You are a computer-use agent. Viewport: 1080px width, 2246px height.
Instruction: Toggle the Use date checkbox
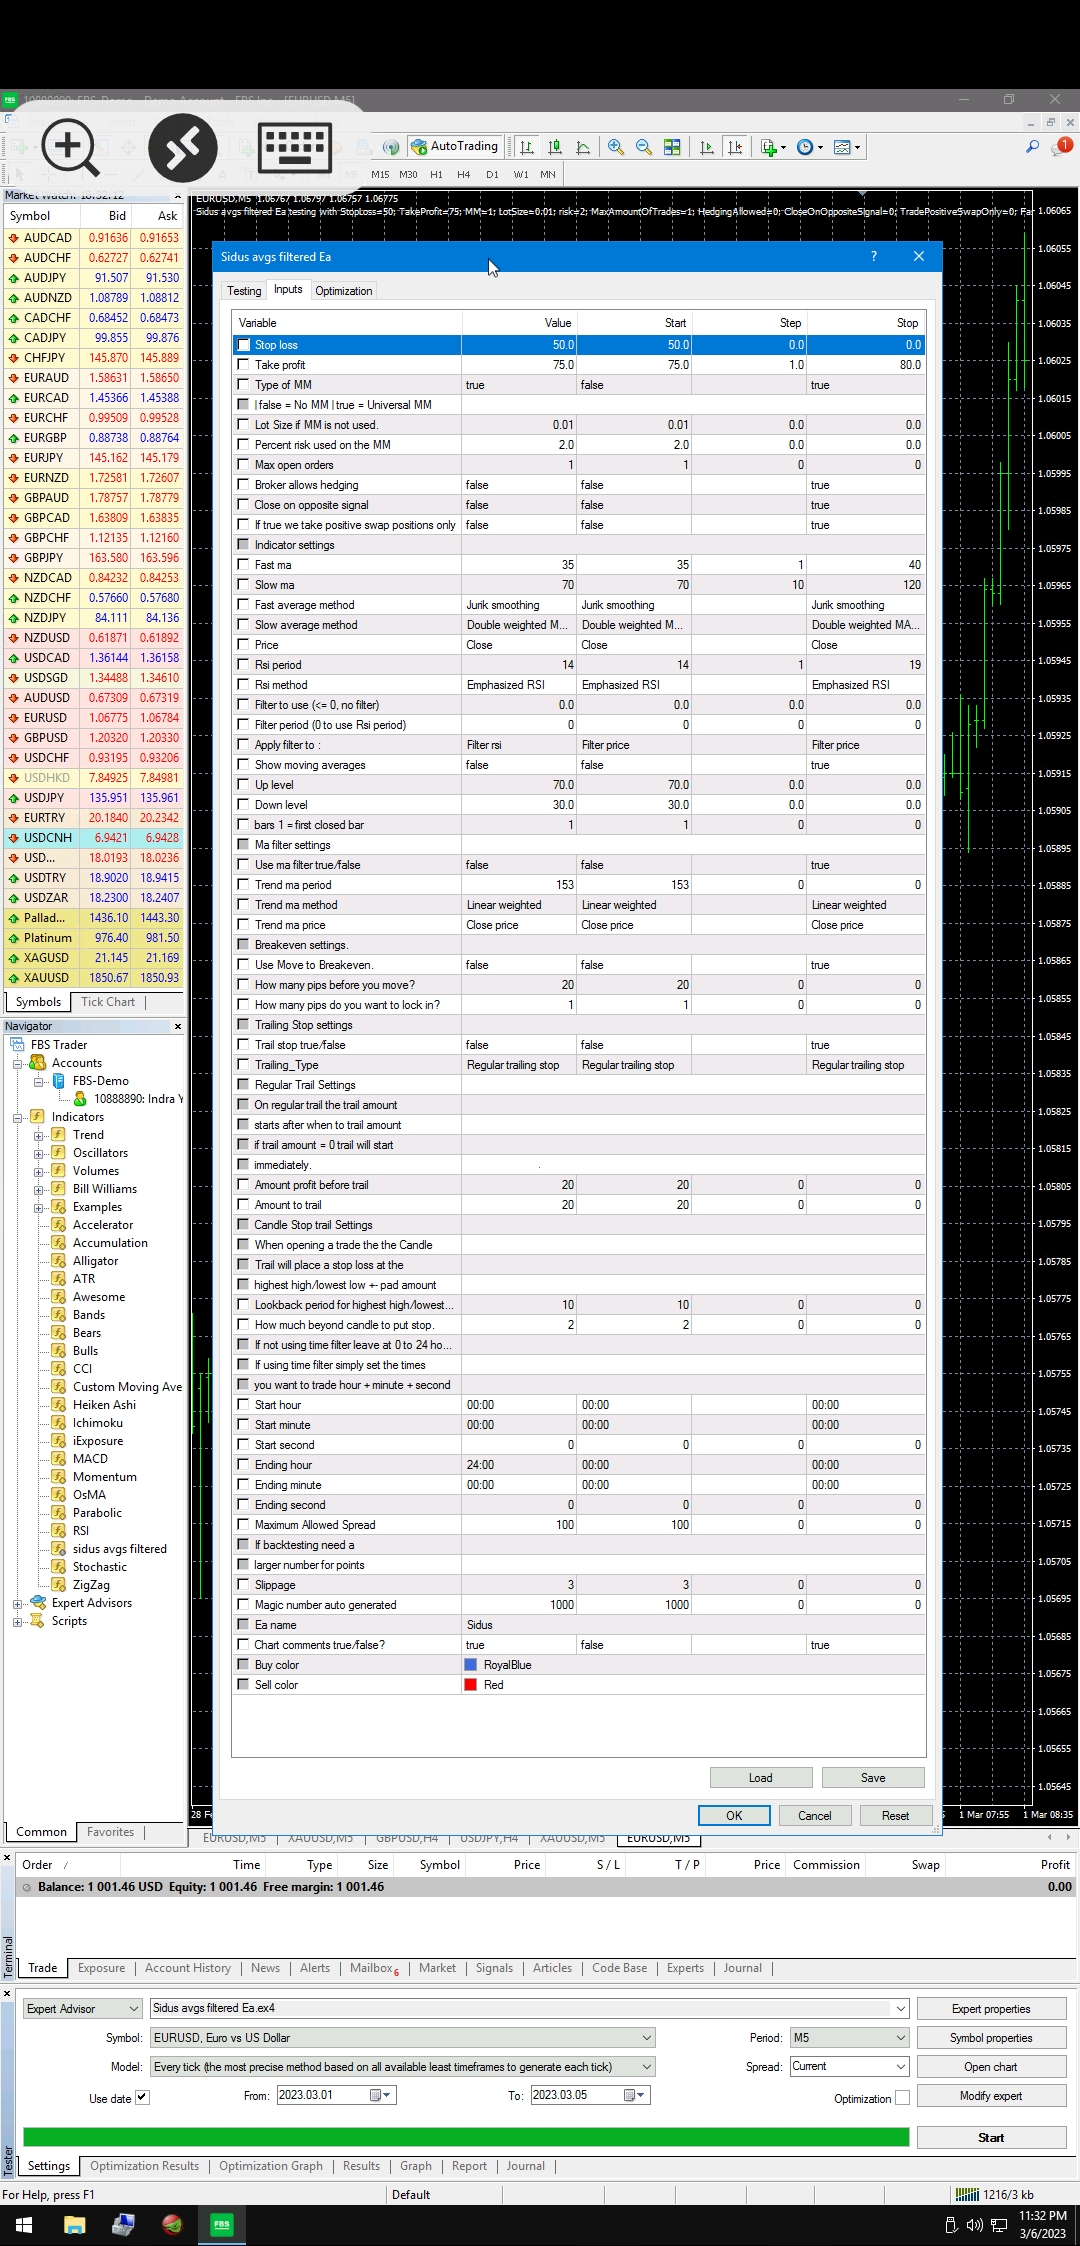[142, 2098]
